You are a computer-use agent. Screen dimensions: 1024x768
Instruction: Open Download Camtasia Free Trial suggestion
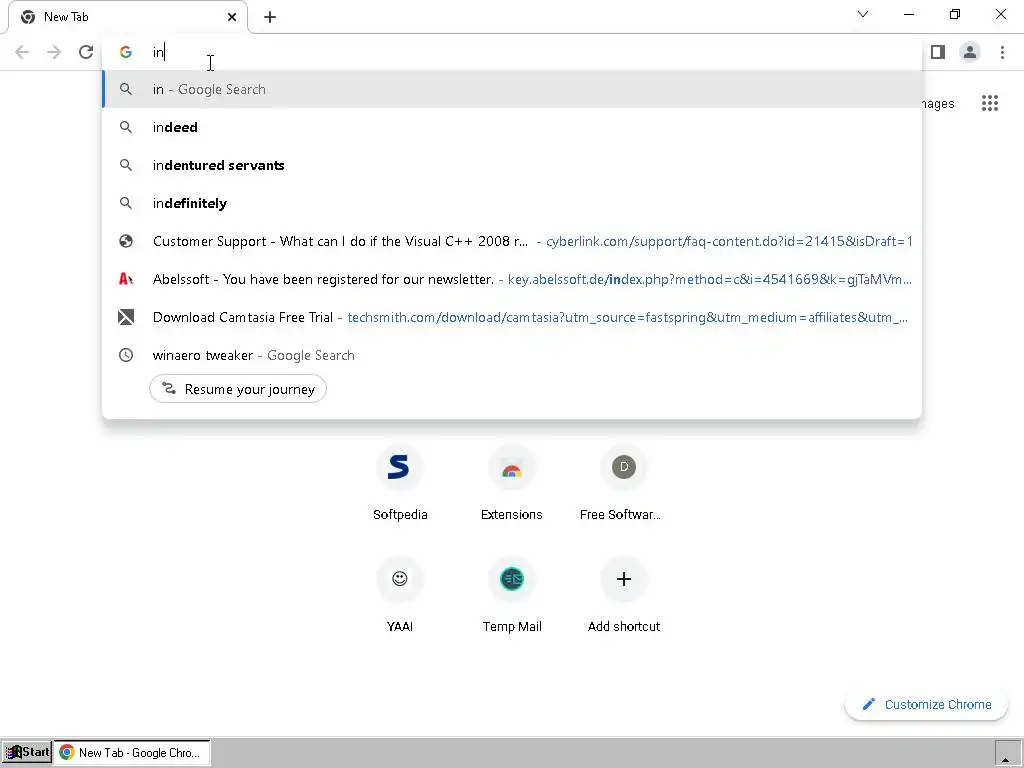click(x=512, y=317)
